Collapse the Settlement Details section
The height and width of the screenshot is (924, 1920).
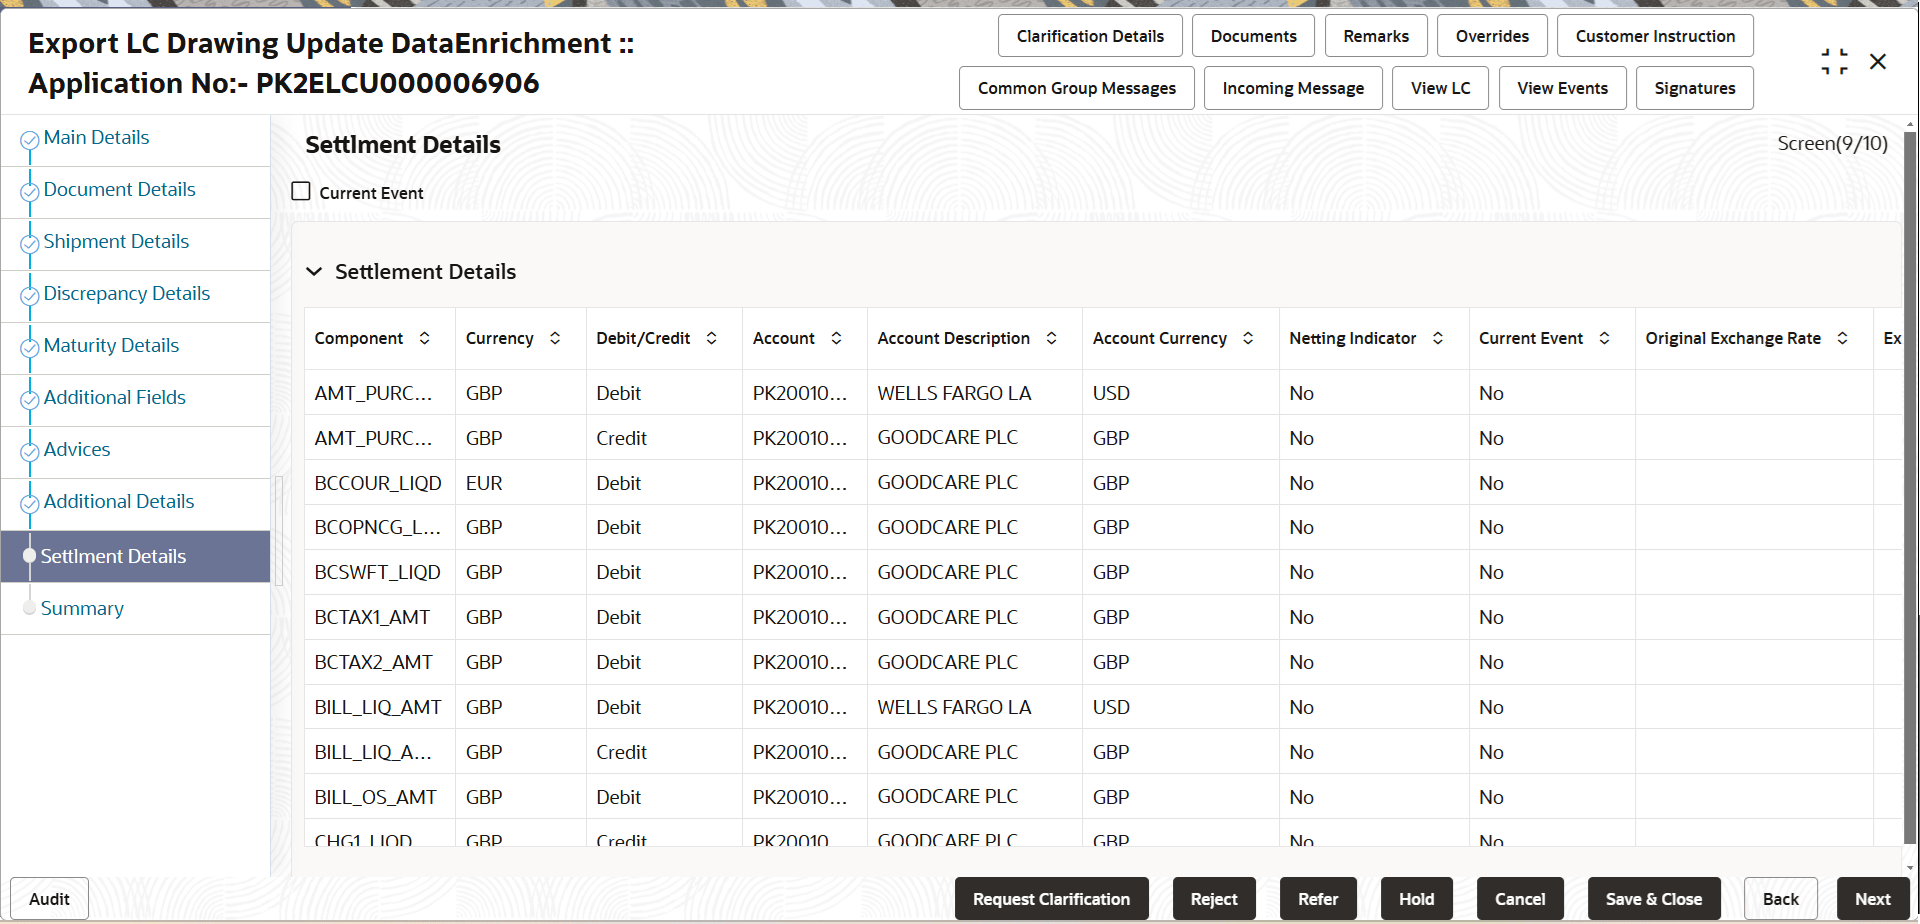[314, 271]
